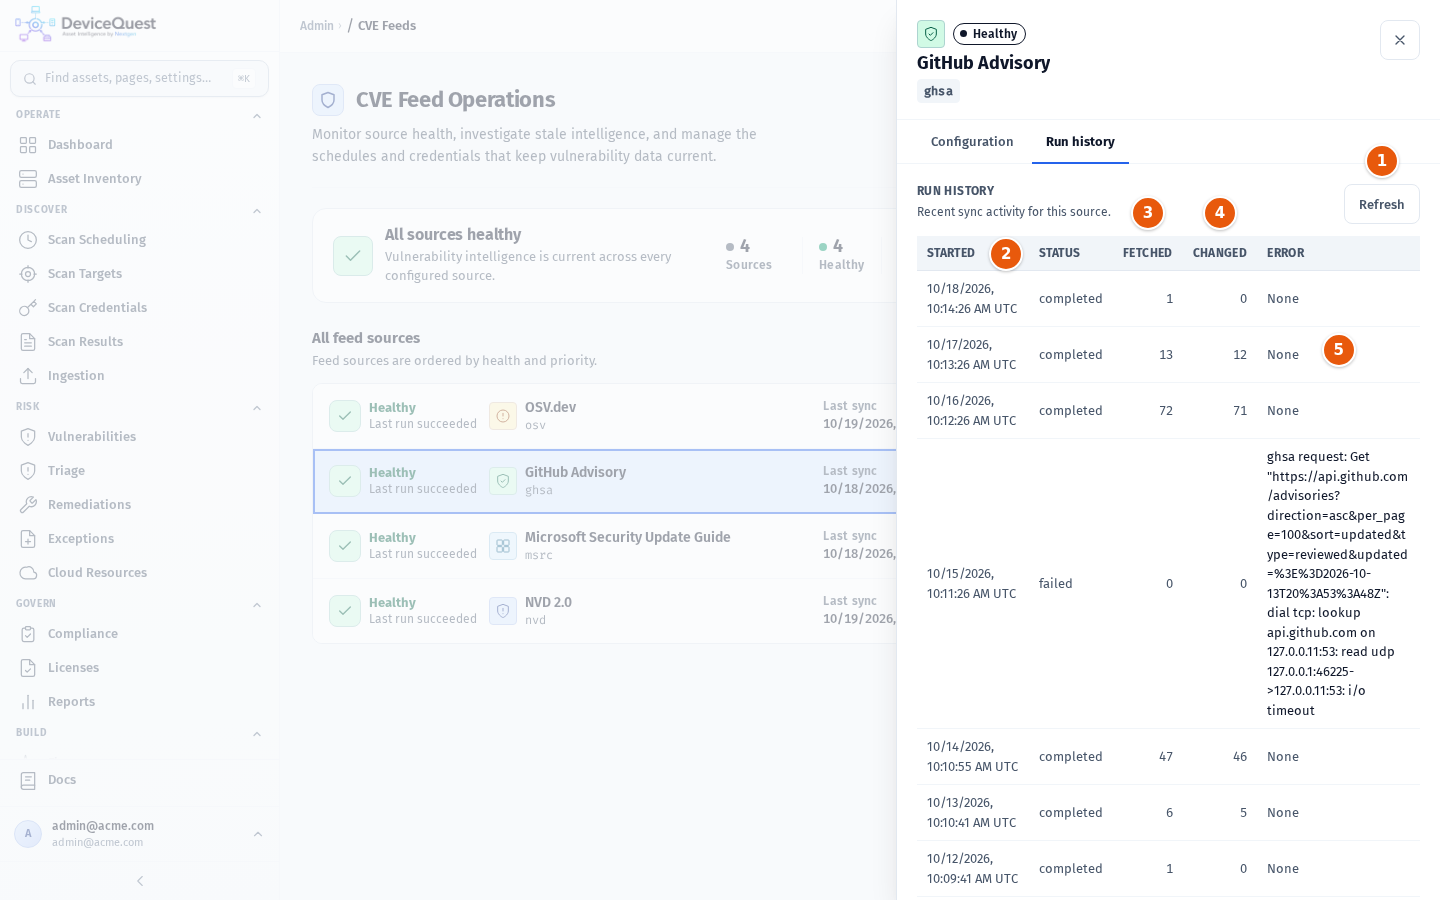1440x900 pixels.
Task: Click the 10/16/2026, 10:12:26 AM UTC cell
Action: (972, 411)
